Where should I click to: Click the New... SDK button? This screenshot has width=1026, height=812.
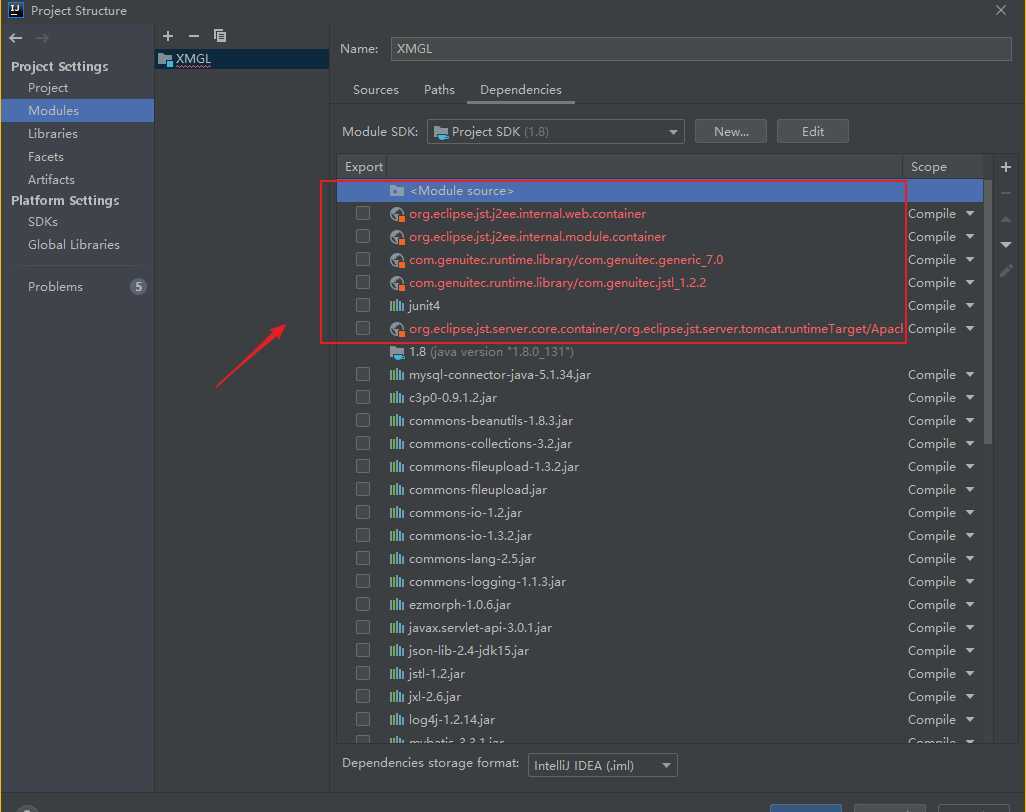731,131
